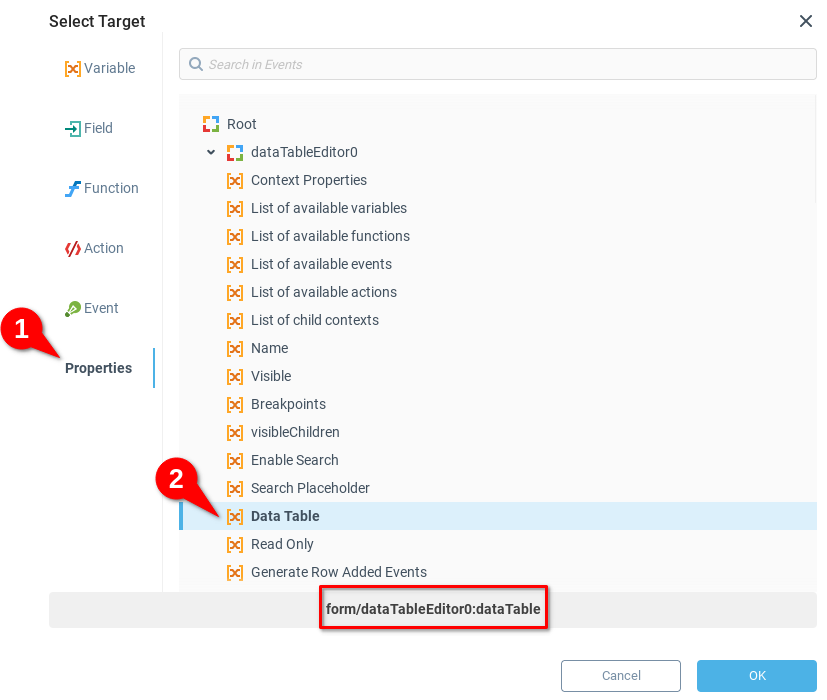The width and height of the screenshot is (827, 700).
Task: Focus the Search in Events field
Action: tap(500, 64)
